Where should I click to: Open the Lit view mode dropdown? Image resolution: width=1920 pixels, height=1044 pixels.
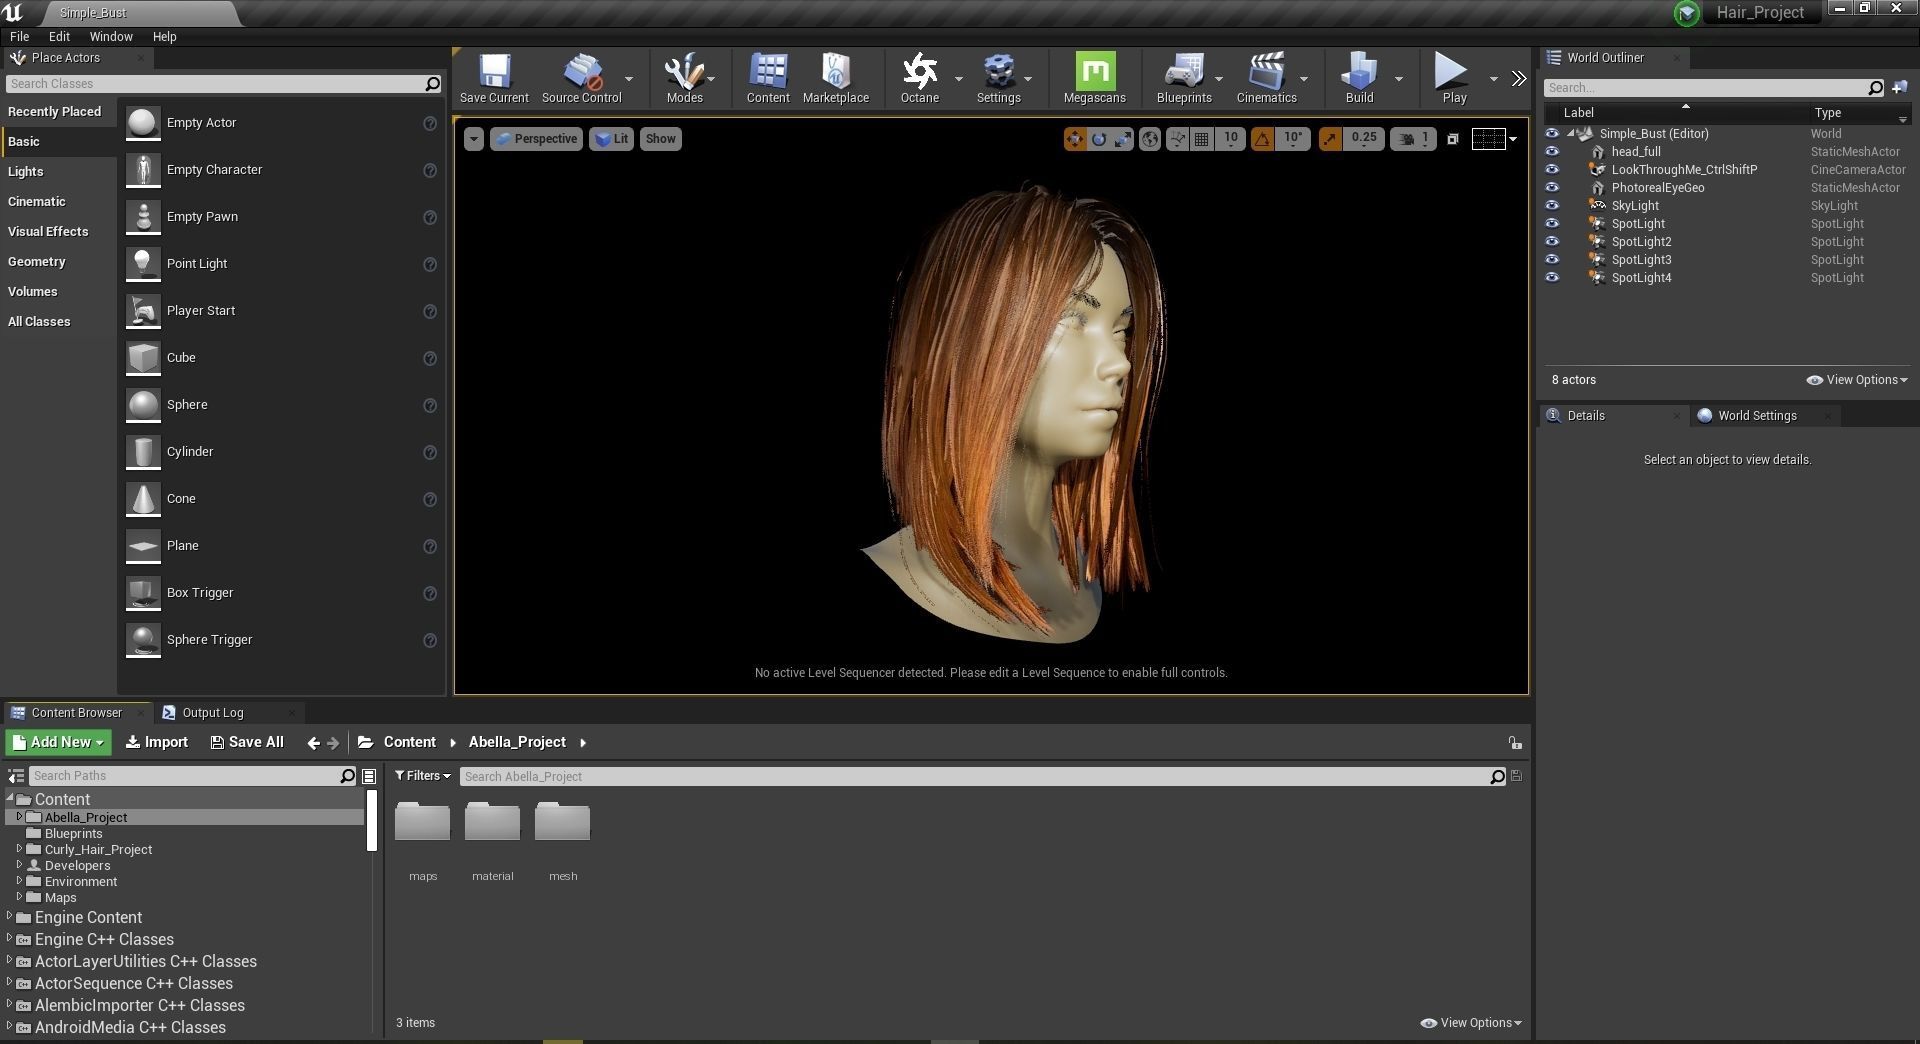click(611, 139)
